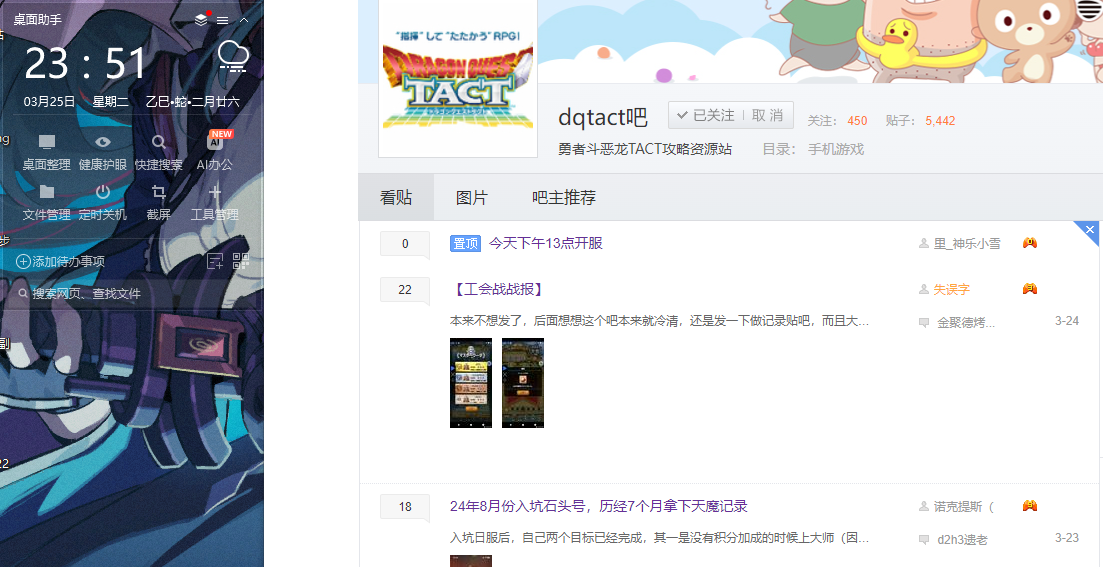
Task: Collapse the desktop assistant panel with the chevron
Action: 244,20
